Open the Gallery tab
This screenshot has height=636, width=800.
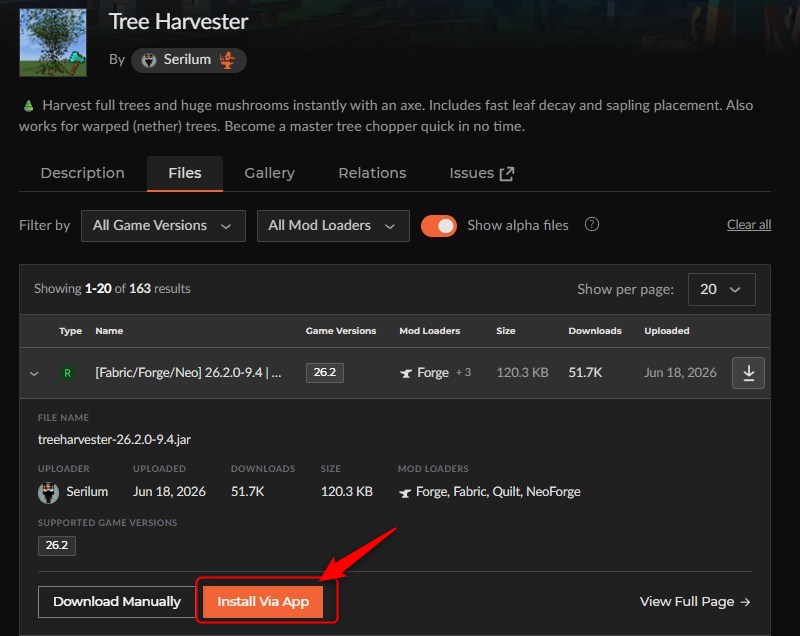(x=269, y=173)
